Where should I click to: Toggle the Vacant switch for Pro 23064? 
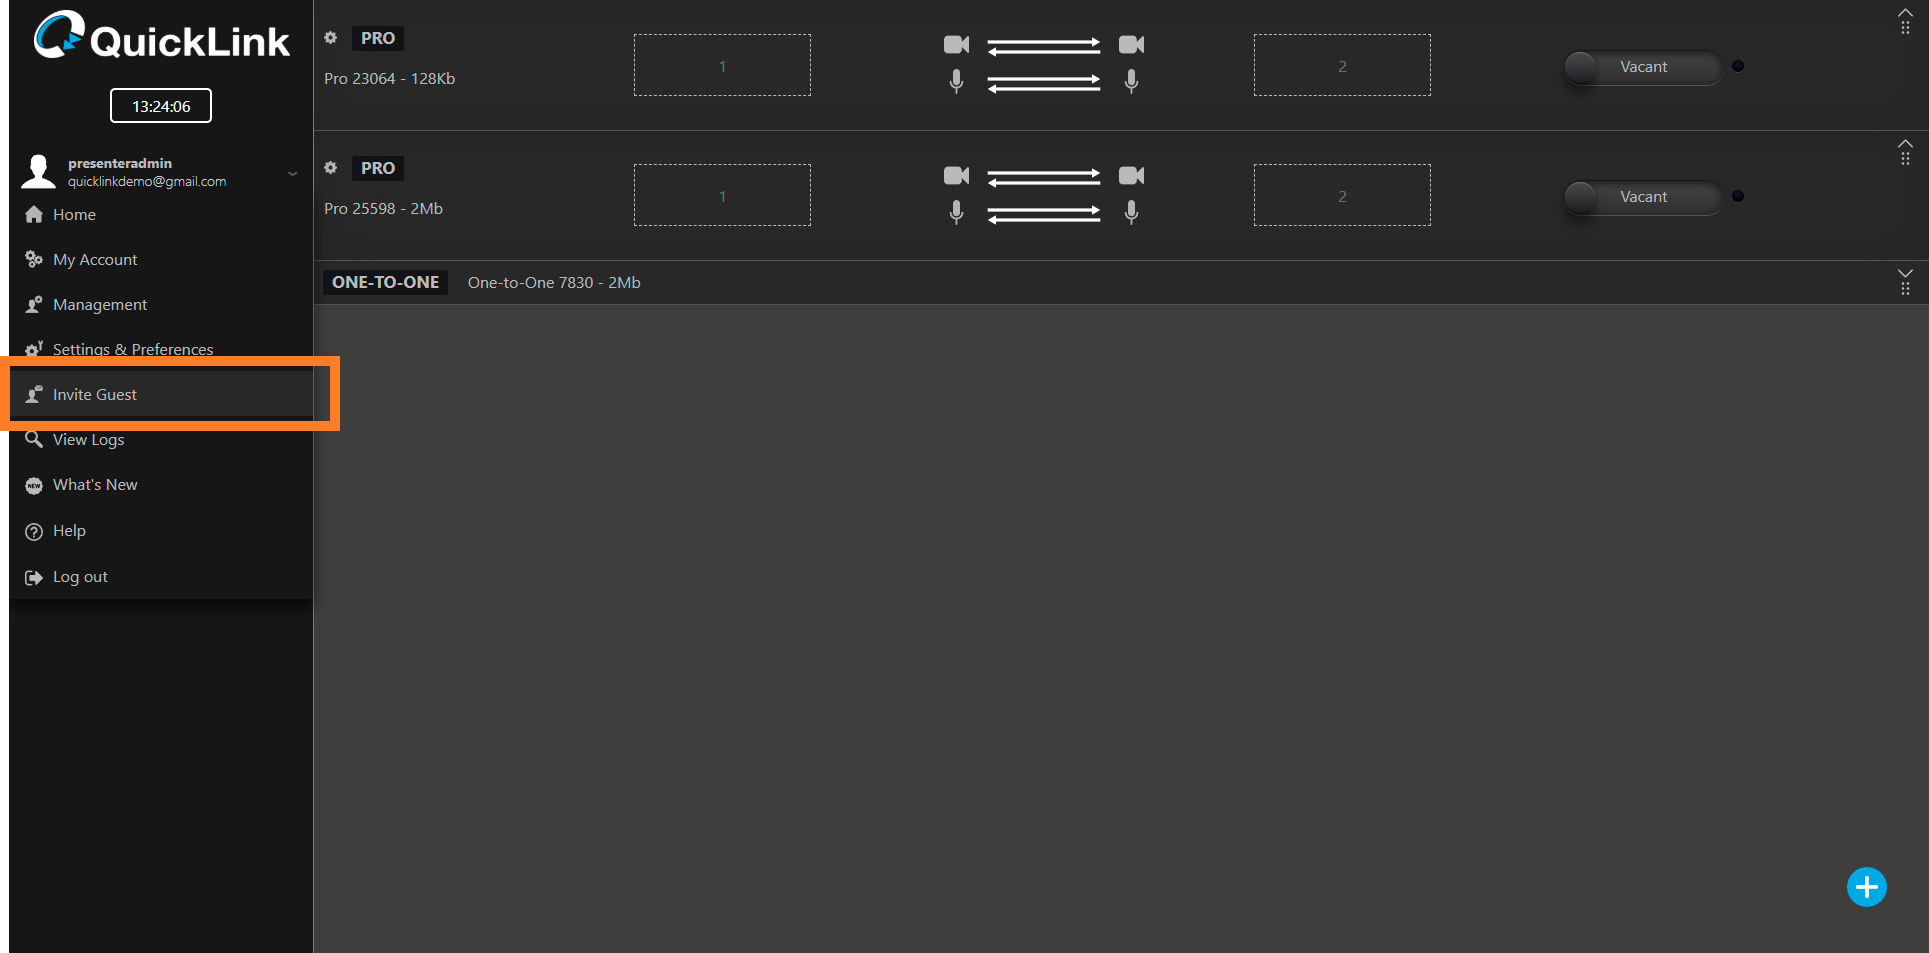(x=1641, y=67)
